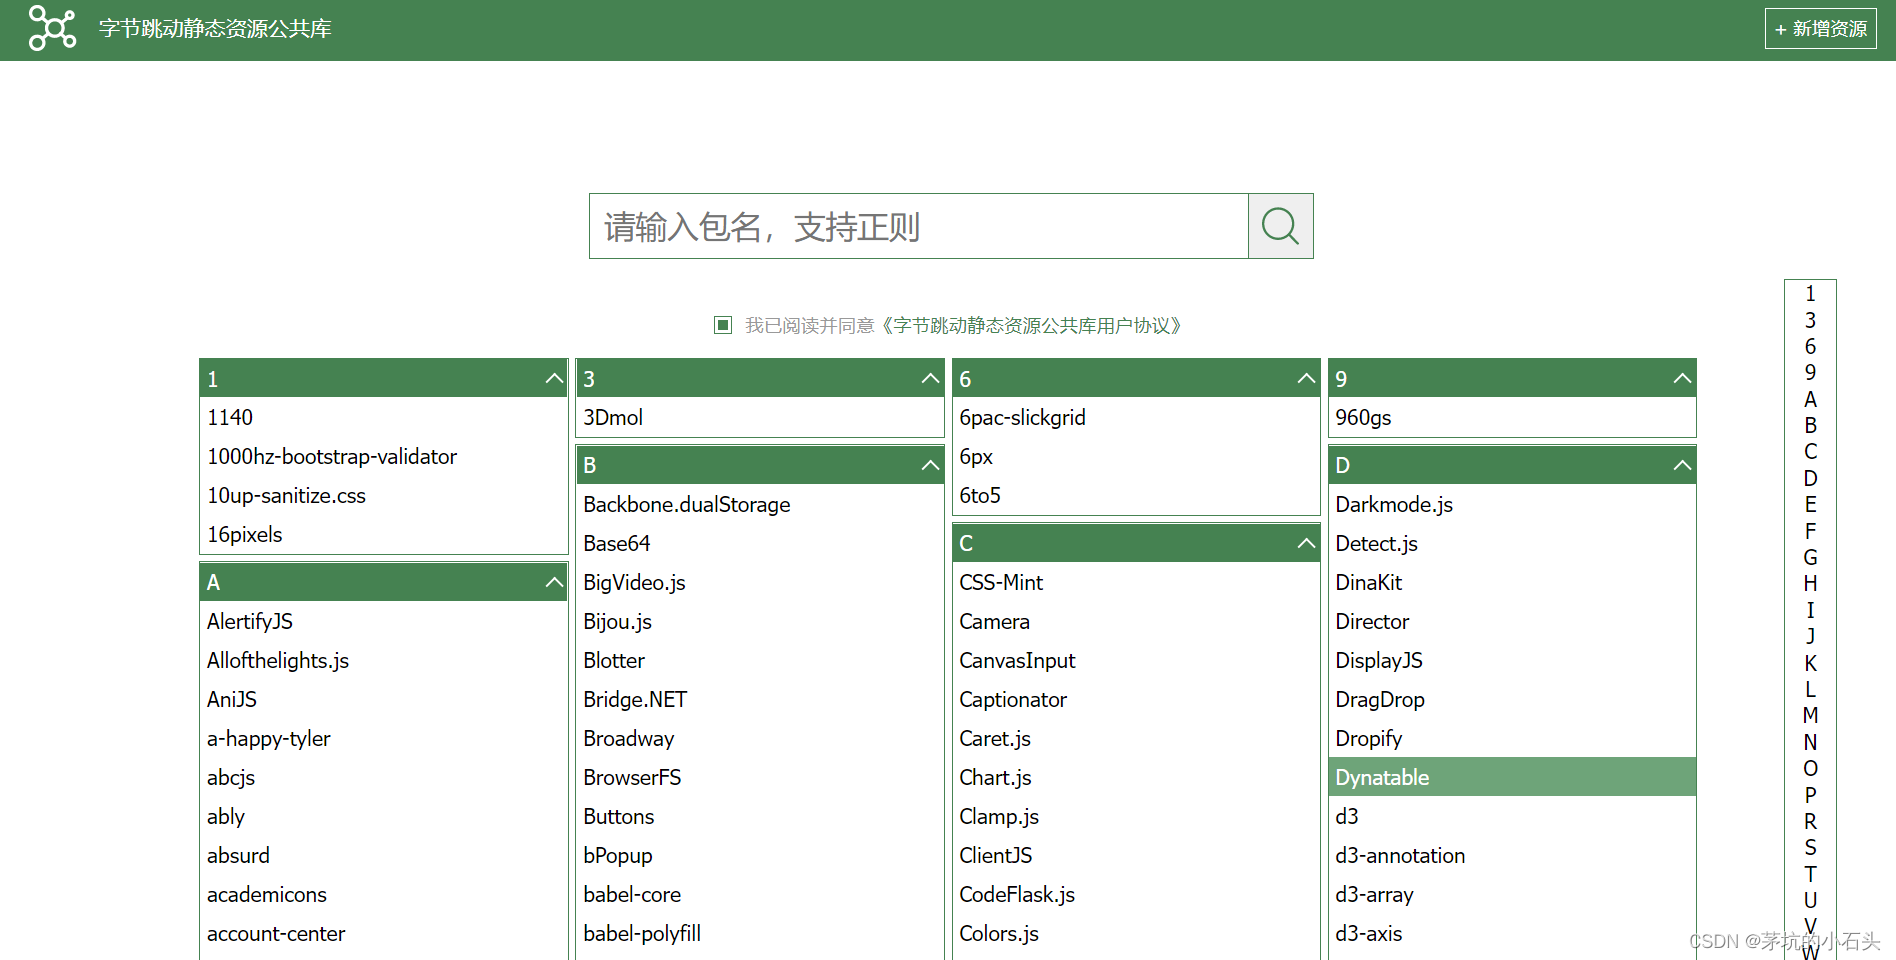Jump to letter G in index sidebar
Screen dimensions: 1896x960
(x=1810, y=557)
